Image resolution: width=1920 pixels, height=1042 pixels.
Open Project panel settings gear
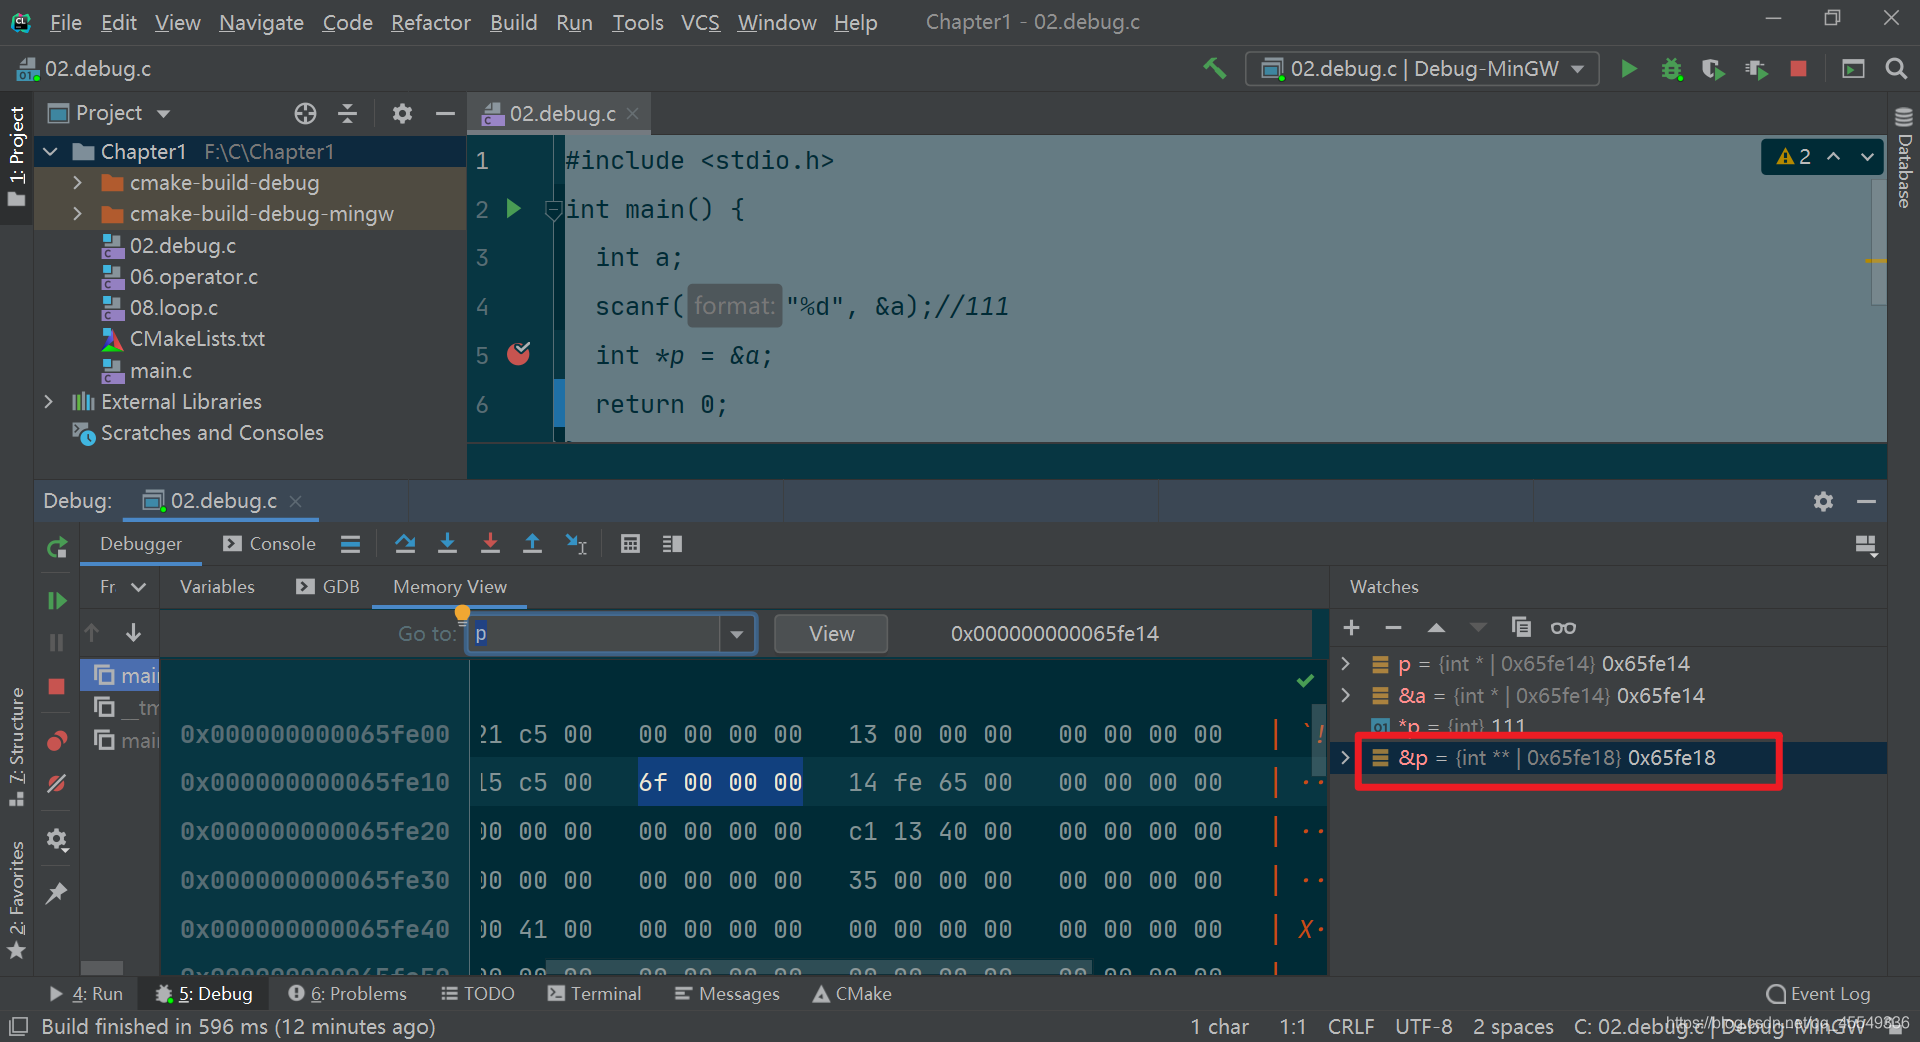pos(402,113)
